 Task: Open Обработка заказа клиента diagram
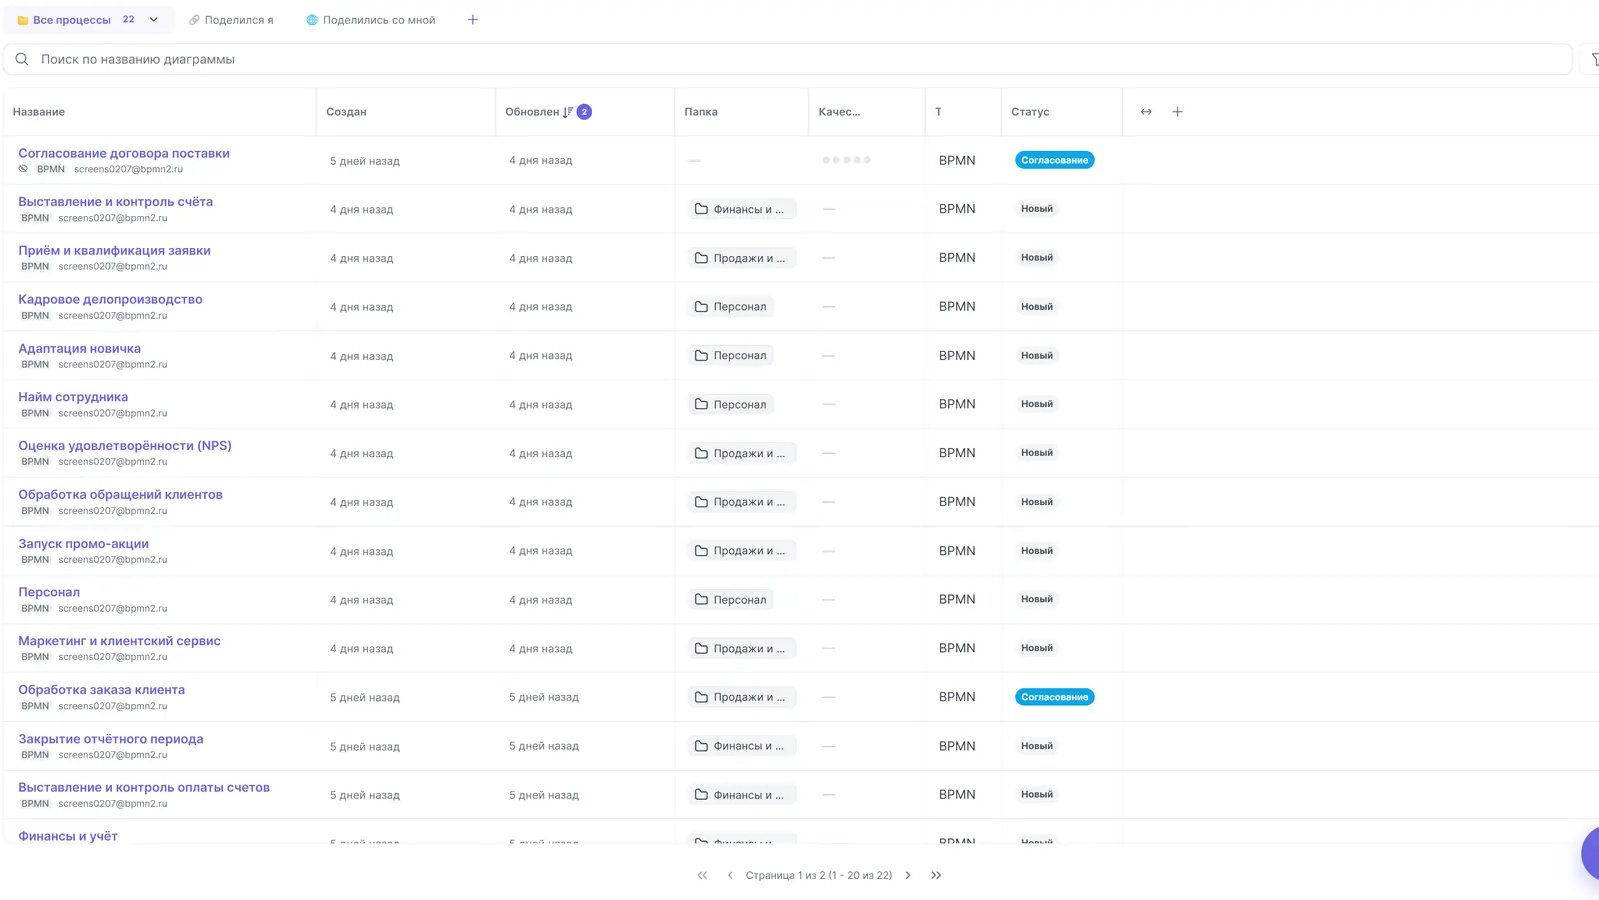coord(101,690)
